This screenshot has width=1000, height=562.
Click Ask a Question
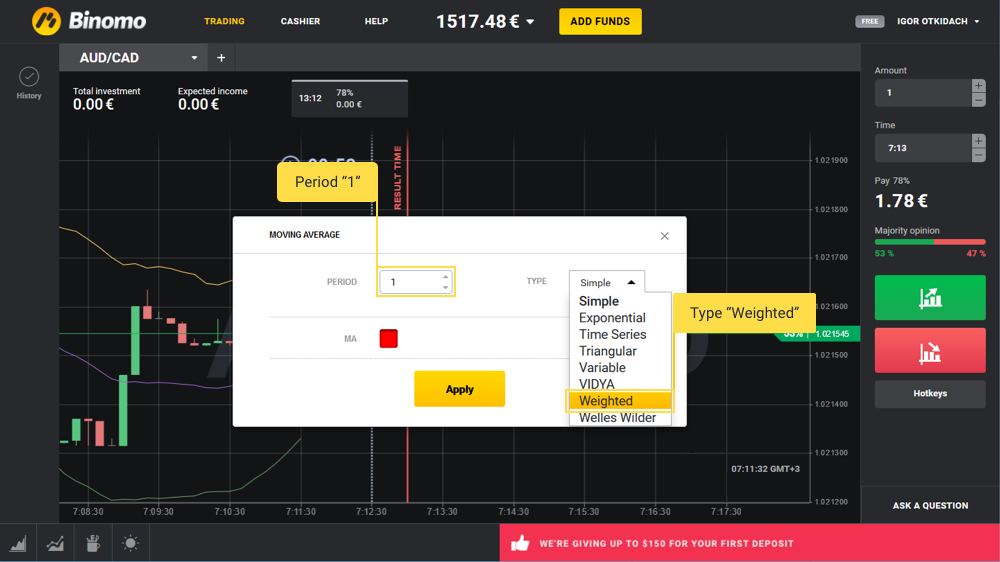(930, 506)
